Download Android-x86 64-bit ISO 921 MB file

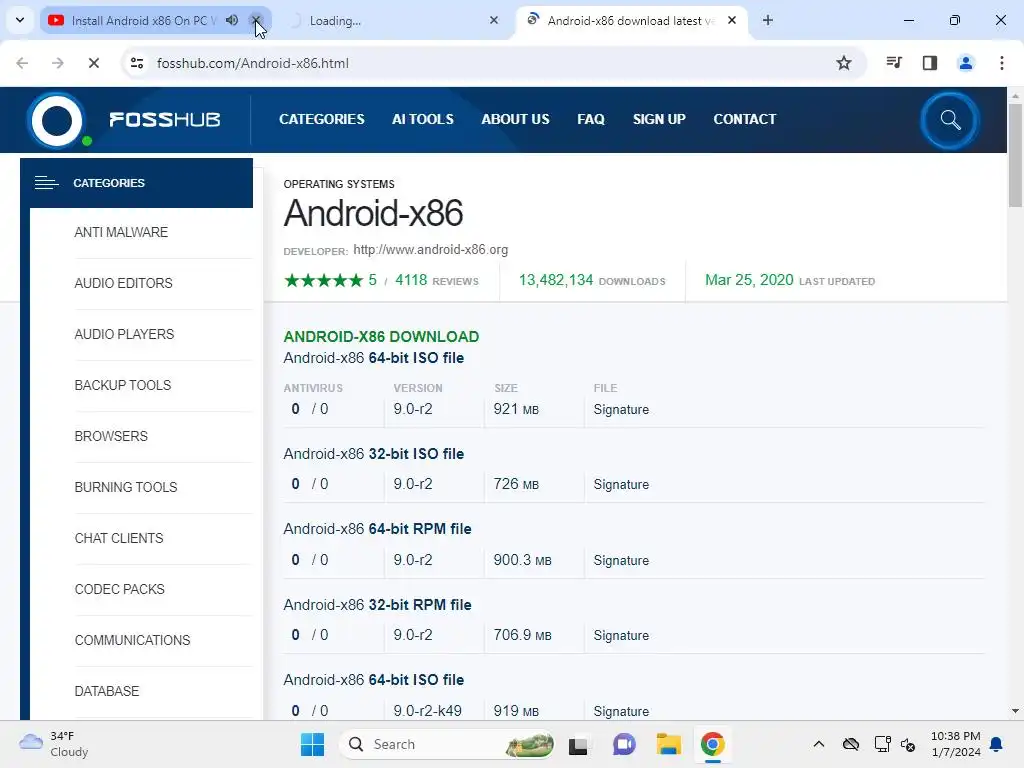tap(374, 358)
